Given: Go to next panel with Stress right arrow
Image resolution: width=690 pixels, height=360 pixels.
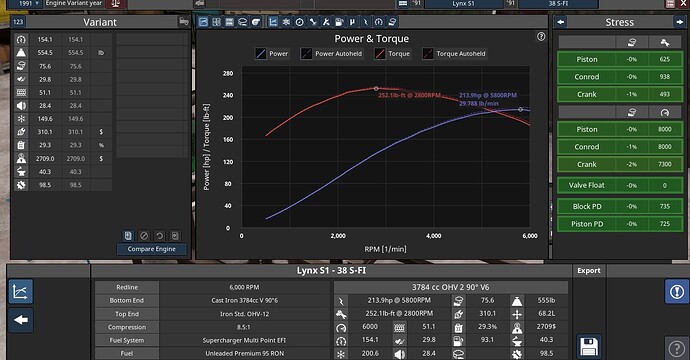Looking at the screenshot, I should click(x=678, y=22).
